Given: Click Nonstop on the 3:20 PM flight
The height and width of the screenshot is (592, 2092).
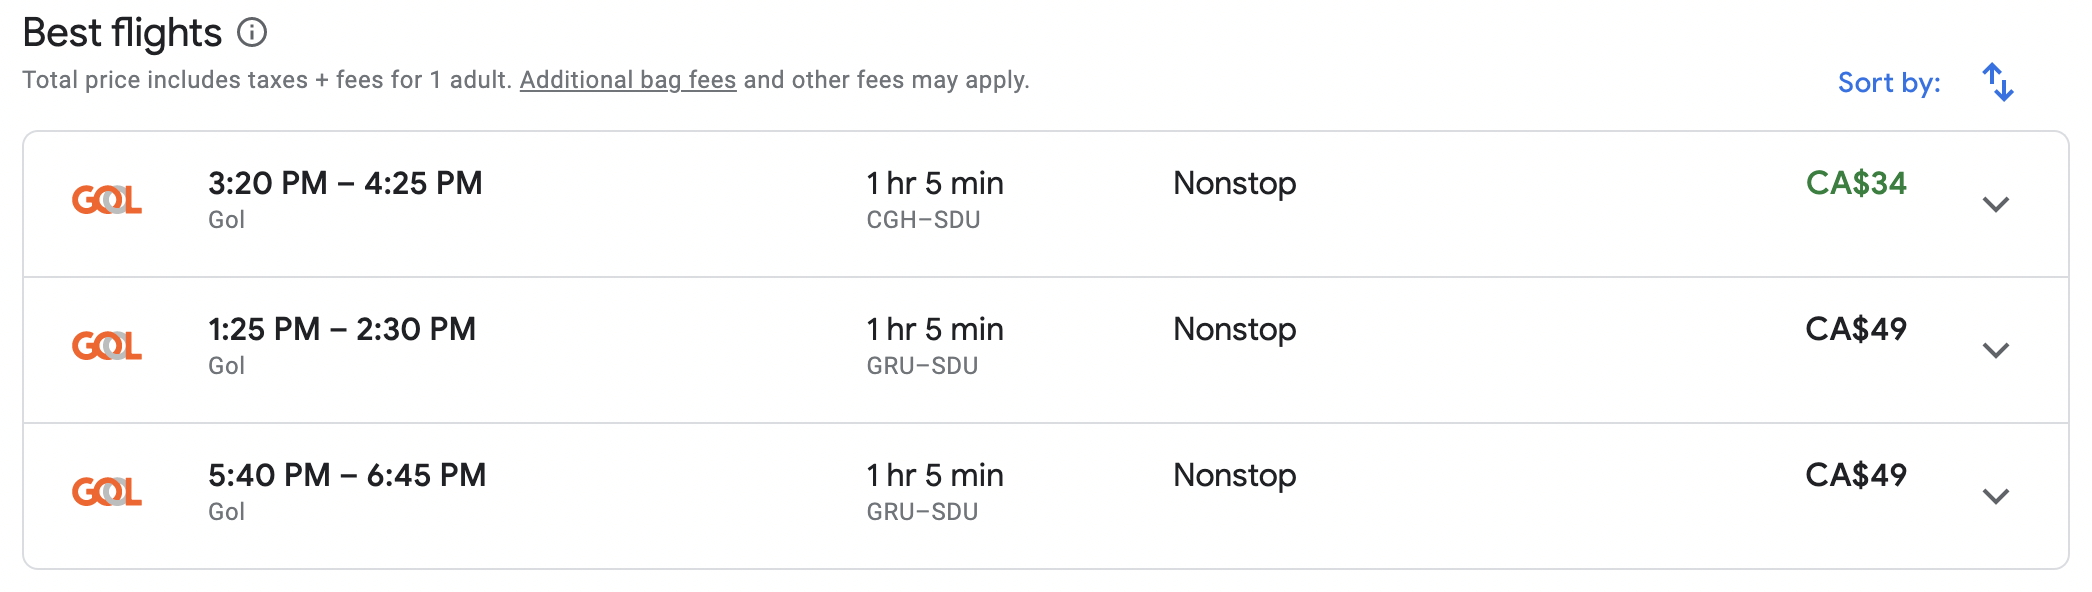Looking at the screenshot, I should pyautogui.click(x=1234, y=183).
